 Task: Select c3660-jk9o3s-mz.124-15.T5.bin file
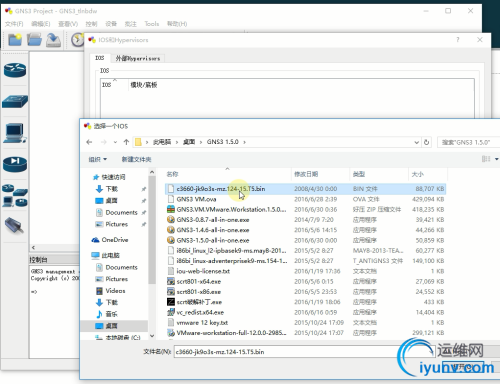[x=305, y=189]
